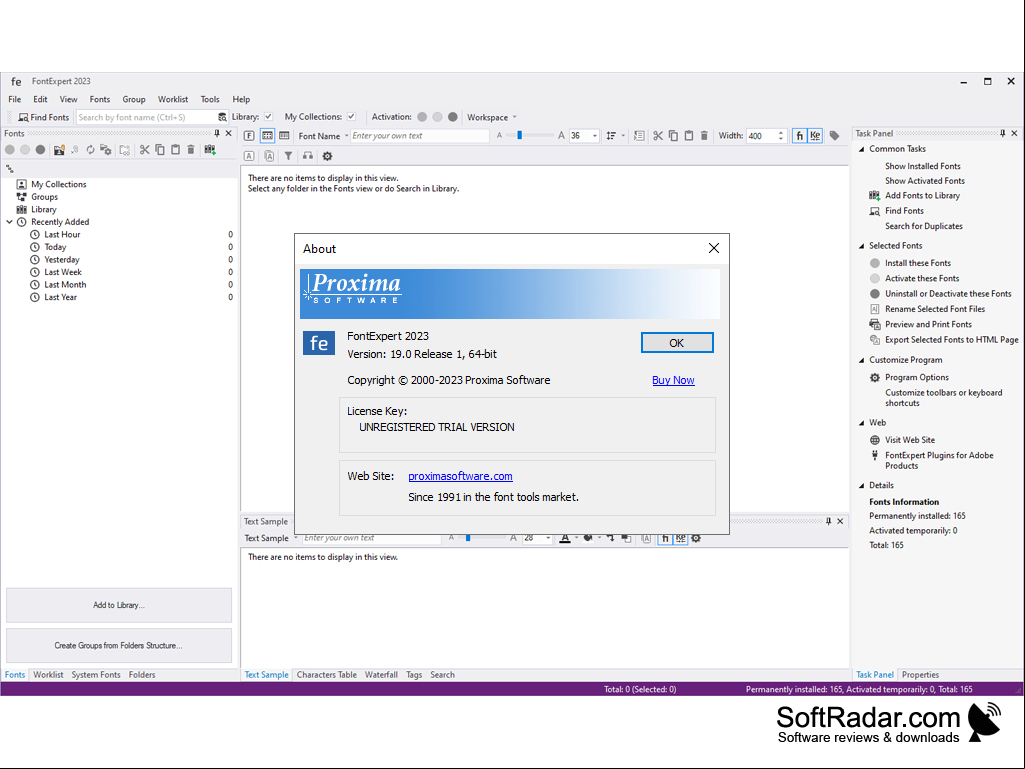This screenshot has height=769, width=1025.
Task: Click the Width stepper up arrow
Action: pos(781,133)
